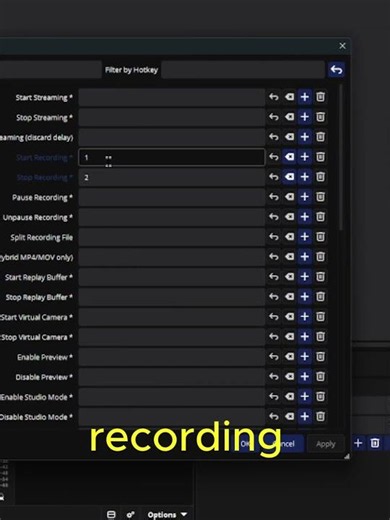Delete the Start Replay Buffer hotkey binding

320,277
